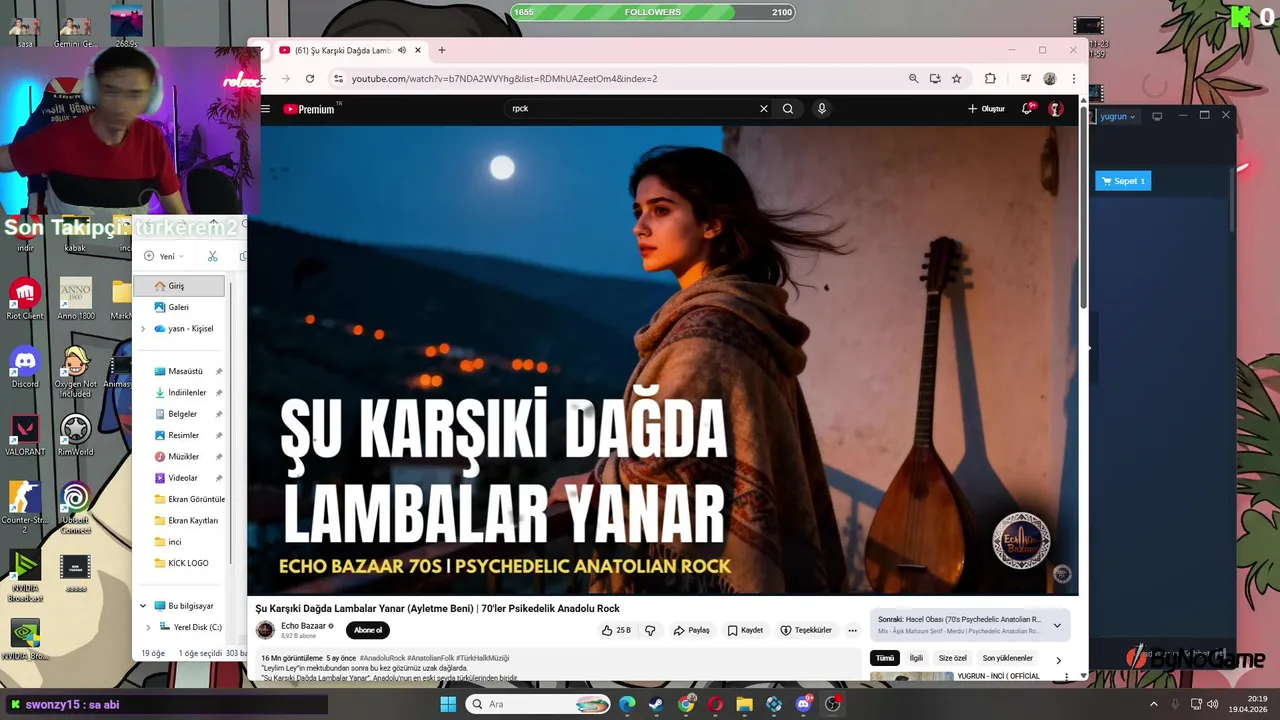
Task: Open Steam from the taskbar
Action: 656,704
